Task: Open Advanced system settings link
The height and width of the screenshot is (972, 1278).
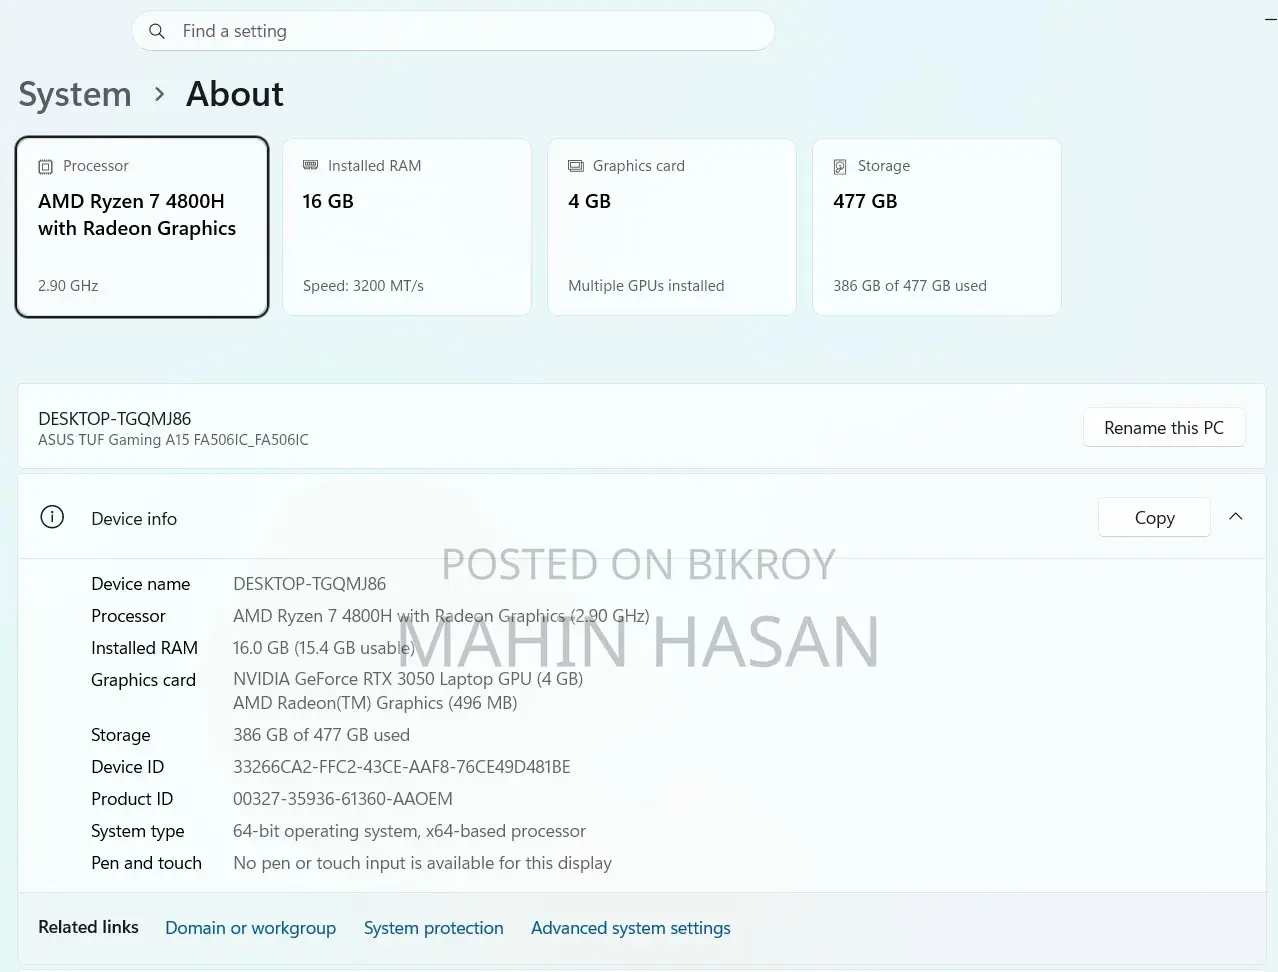Action: coord(630,928)
